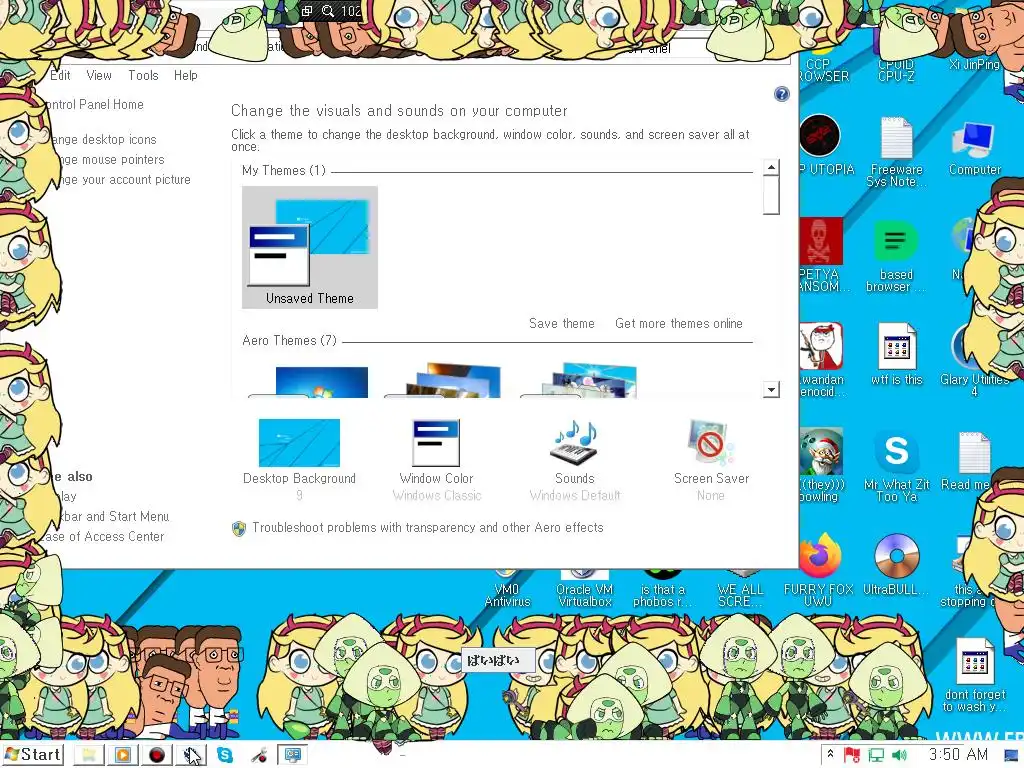This screenshot has height=768, width=1024.
Task: Click the network tray icon
Action: 876,756
